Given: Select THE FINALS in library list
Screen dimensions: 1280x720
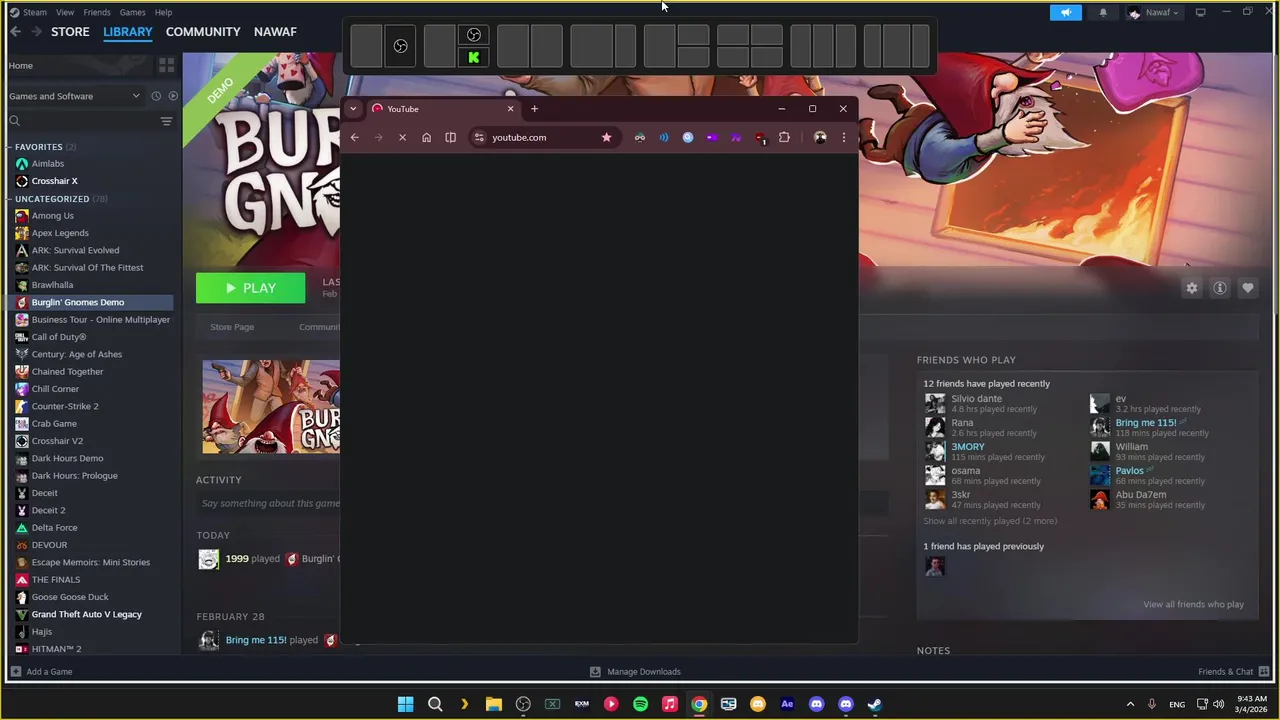Looking at the screenshot, I should (56, 580).
